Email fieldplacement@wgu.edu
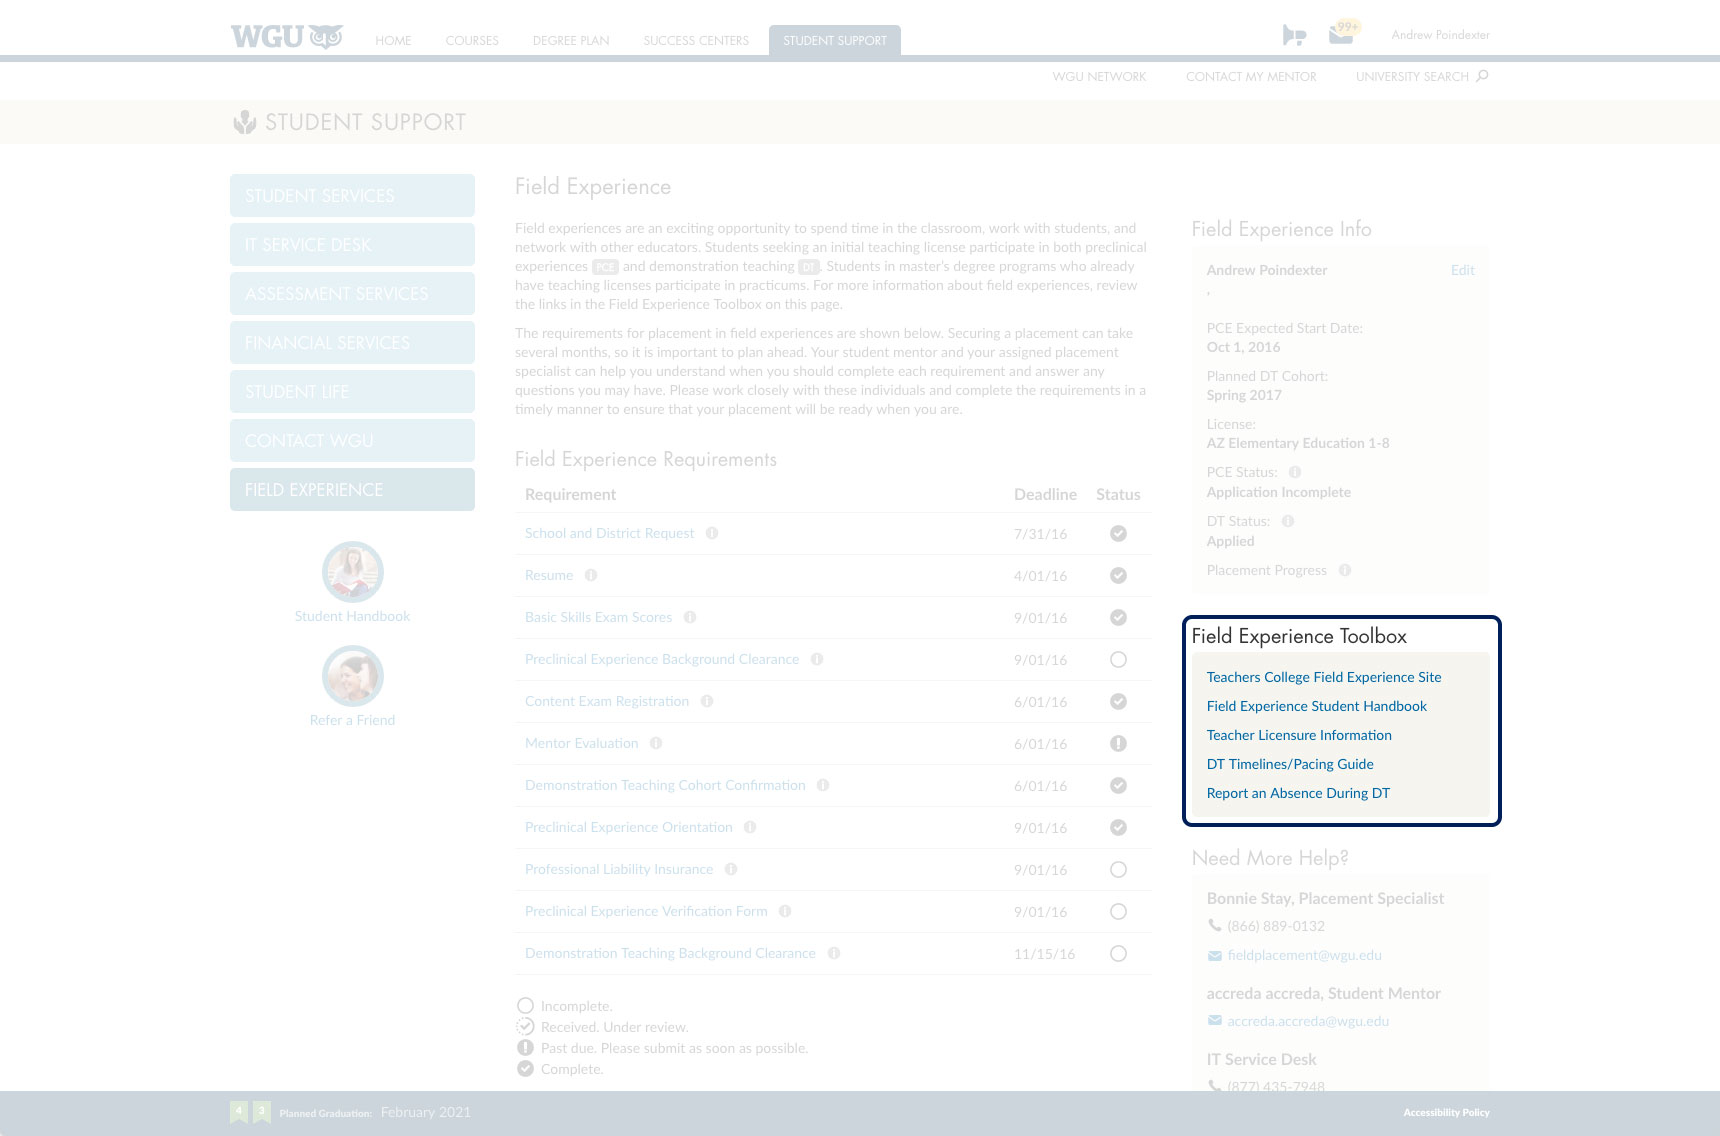Screen dimensions: 1720x1136 (x=1304, y=955)
